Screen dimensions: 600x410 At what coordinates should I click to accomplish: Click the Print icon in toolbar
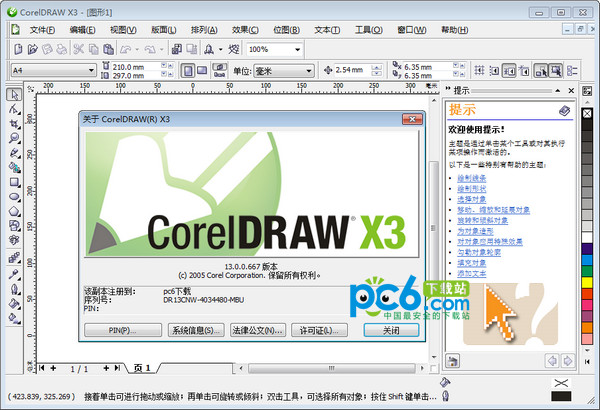pos(62,49)
